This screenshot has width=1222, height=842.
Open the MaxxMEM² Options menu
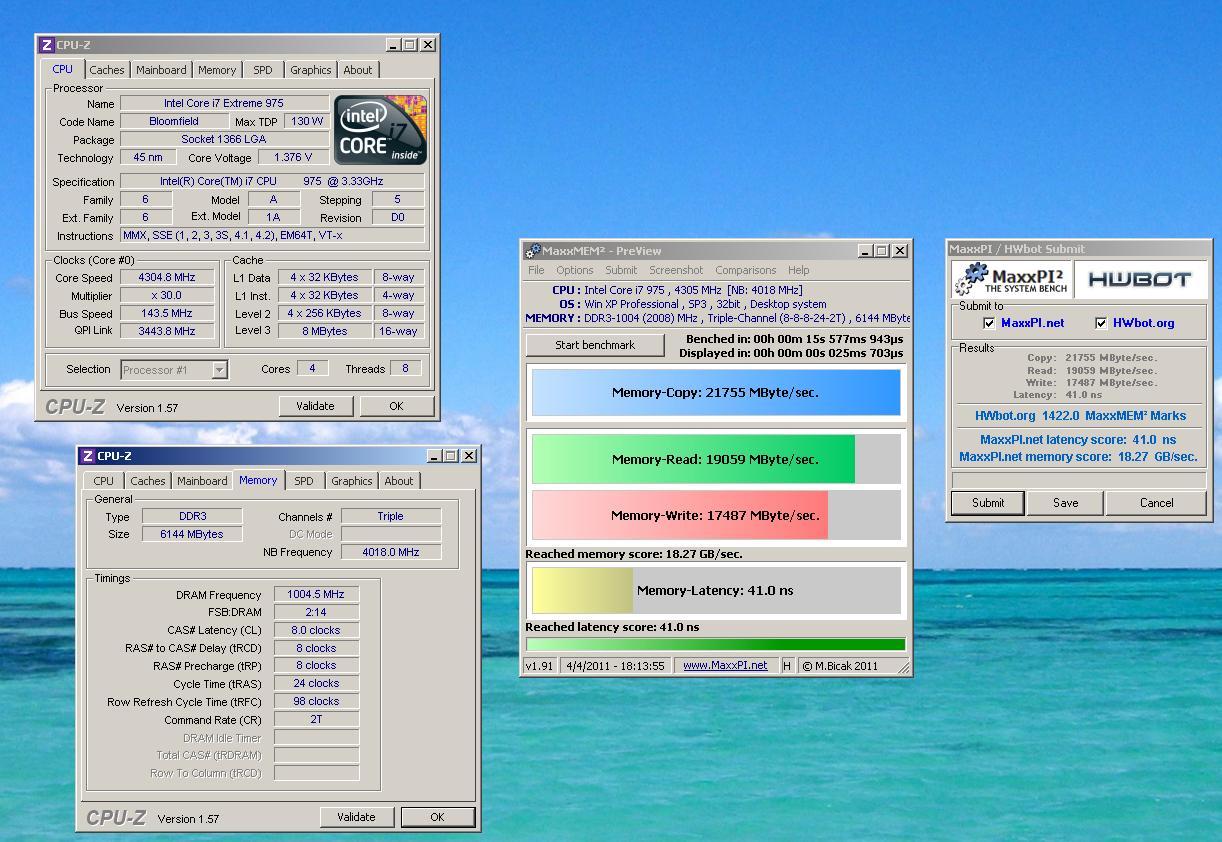tap(575, 270)
